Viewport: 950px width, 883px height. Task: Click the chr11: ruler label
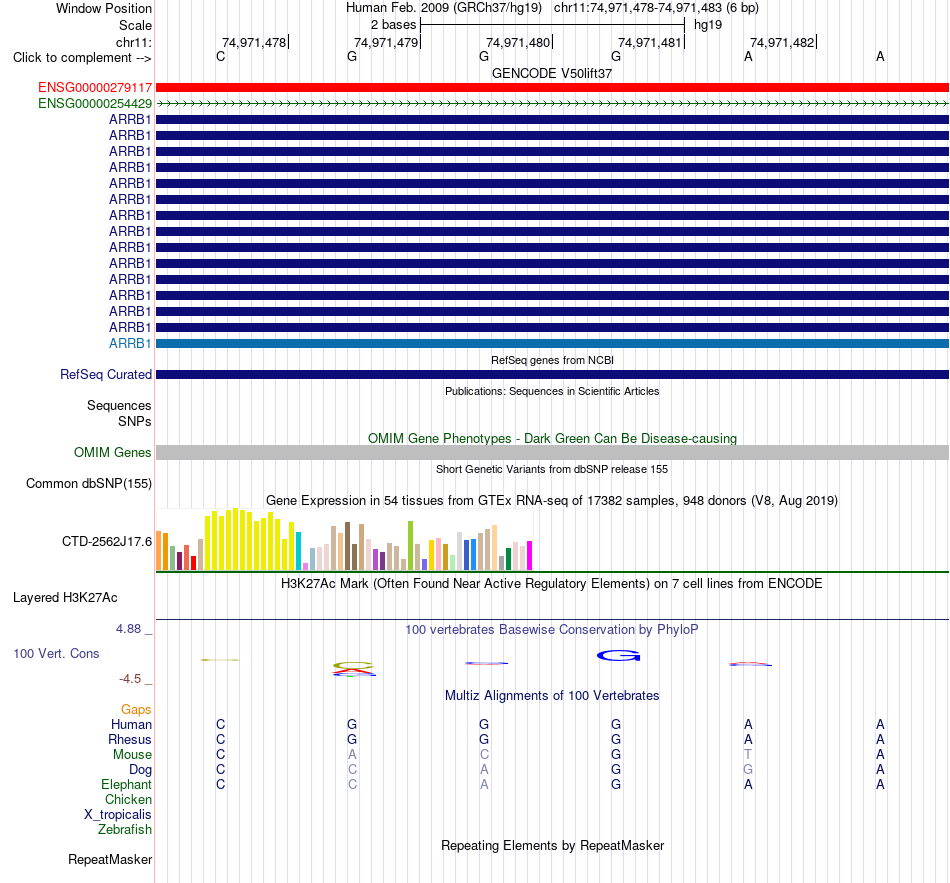[x=134, y=42]
